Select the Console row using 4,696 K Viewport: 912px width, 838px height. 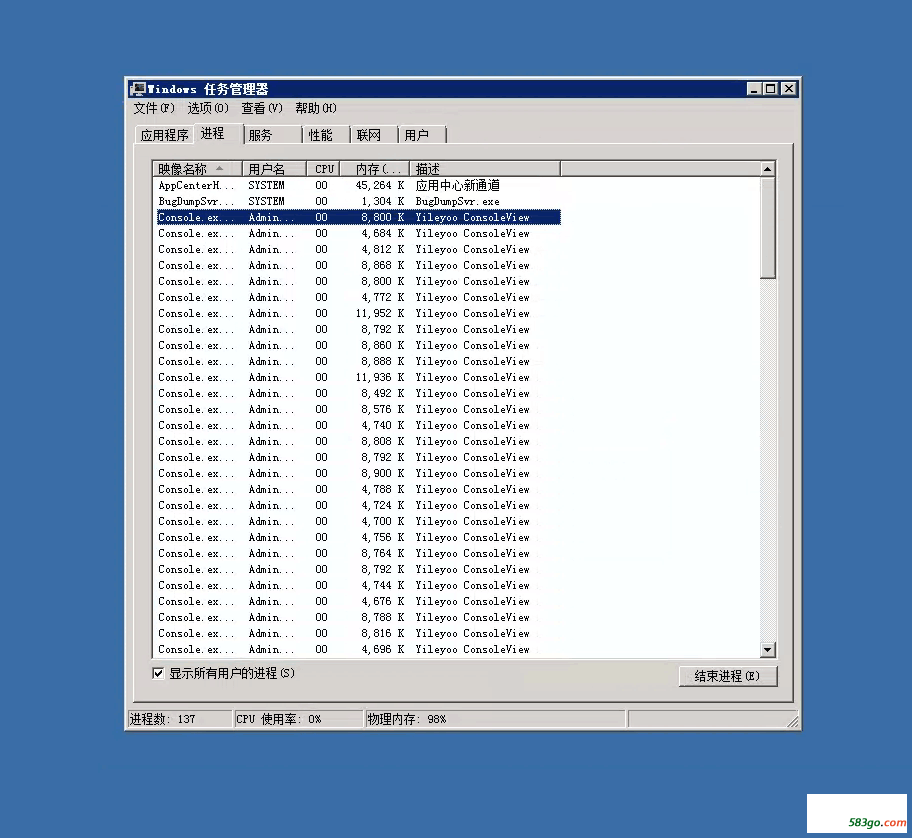point(359,649)
